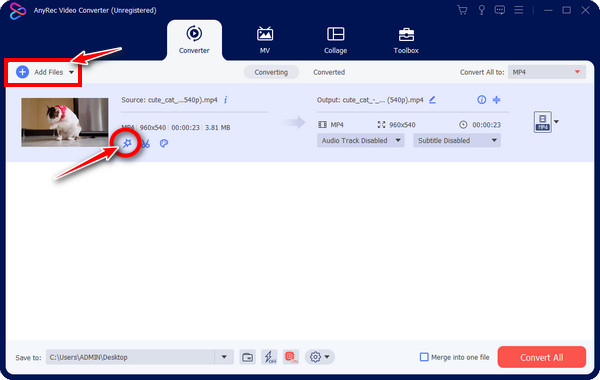Click the output duration 00:00:23

486,125
